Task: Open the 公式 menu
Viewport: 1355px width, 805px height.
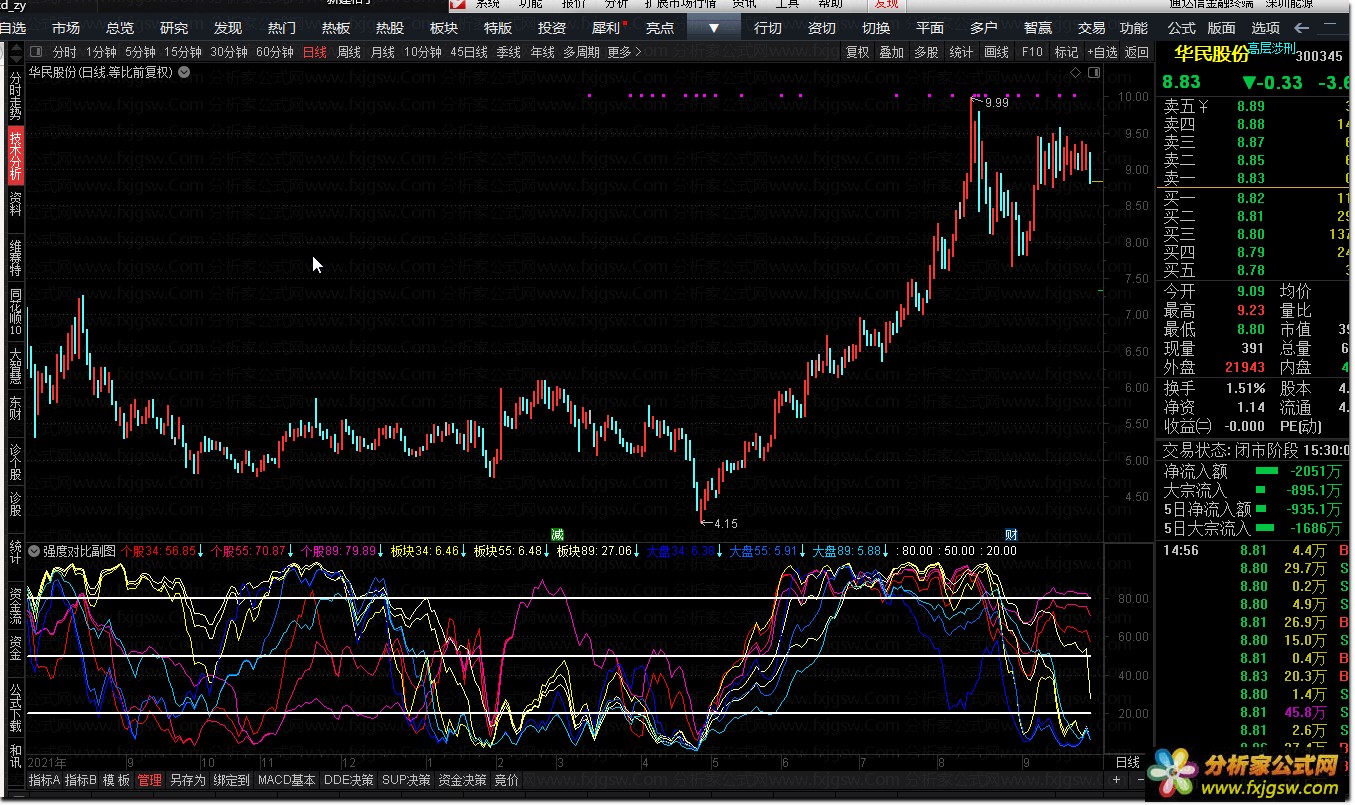Action: [x=1181, y=28]
